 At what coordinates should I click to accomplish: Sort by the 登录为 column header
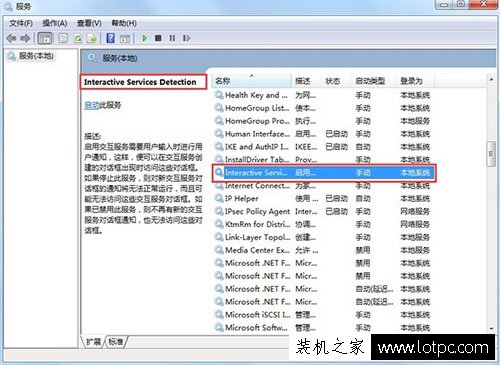tap(416, 81)
